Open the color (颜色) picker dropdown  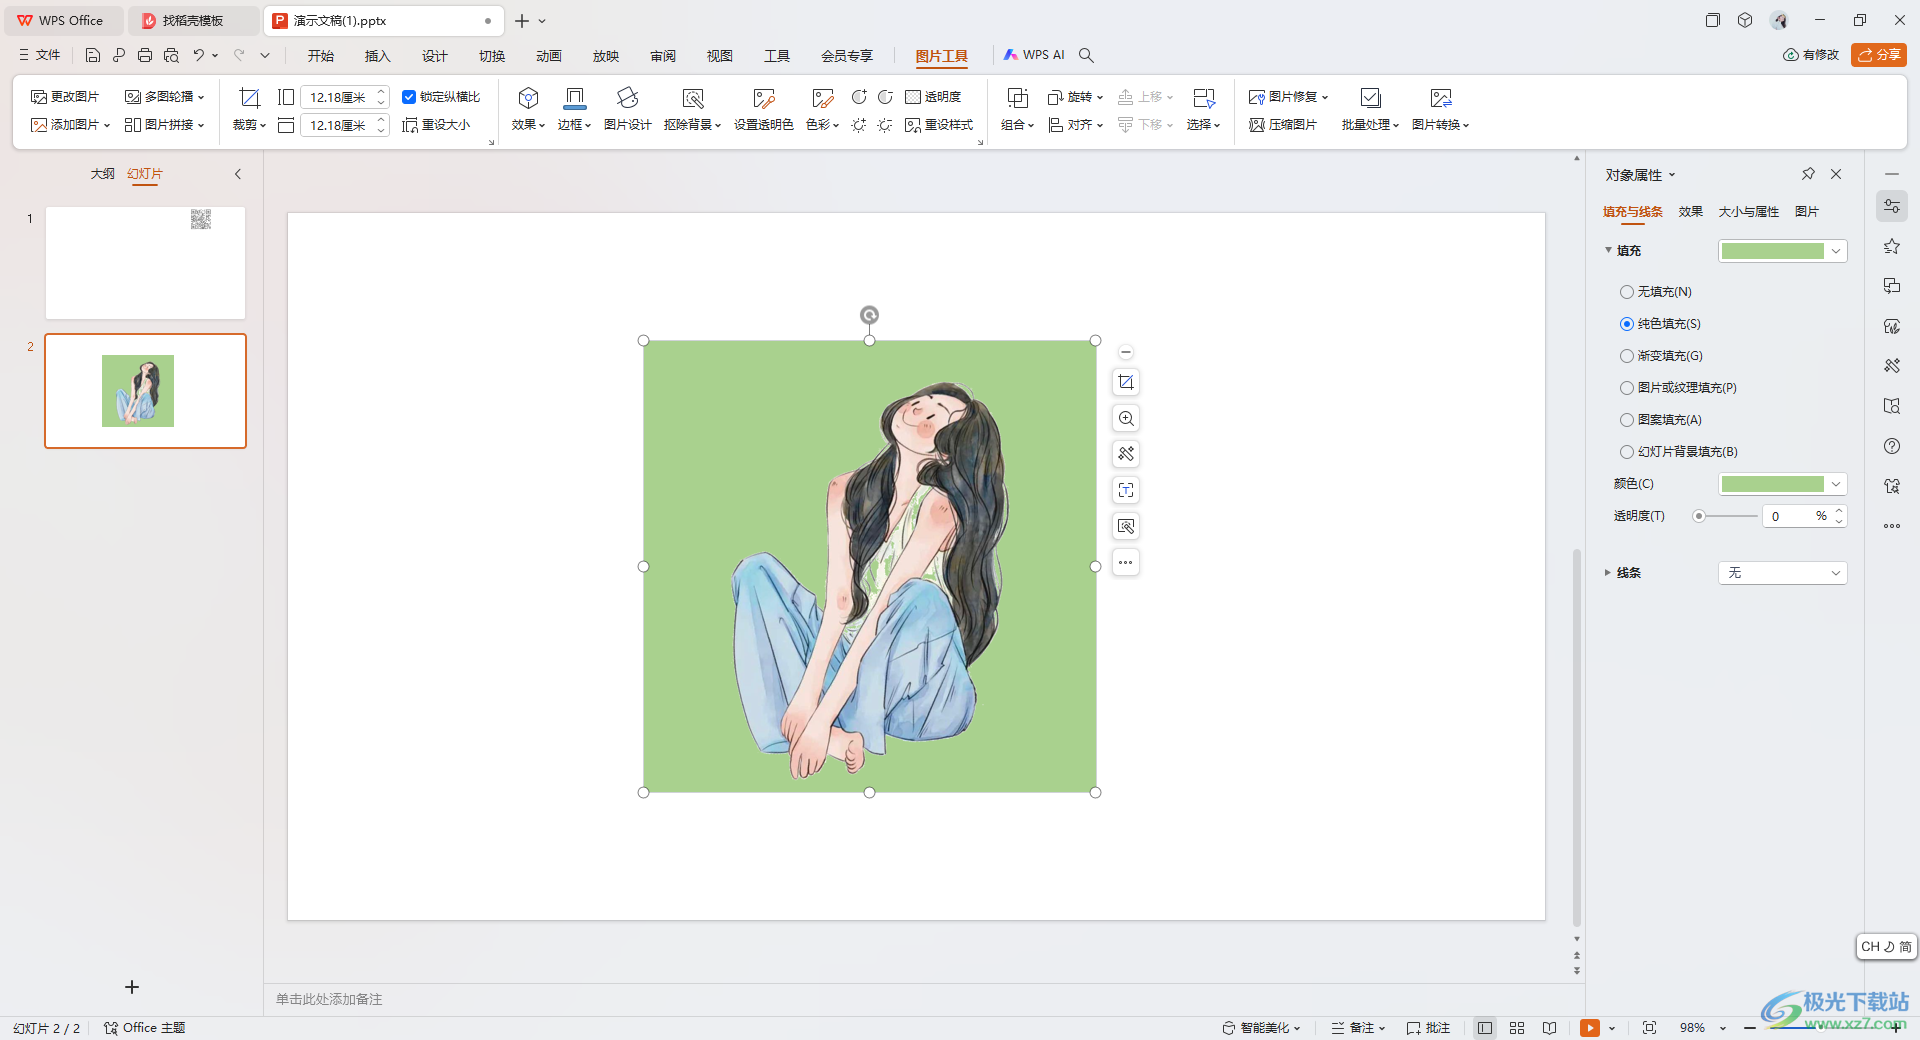1836,484
